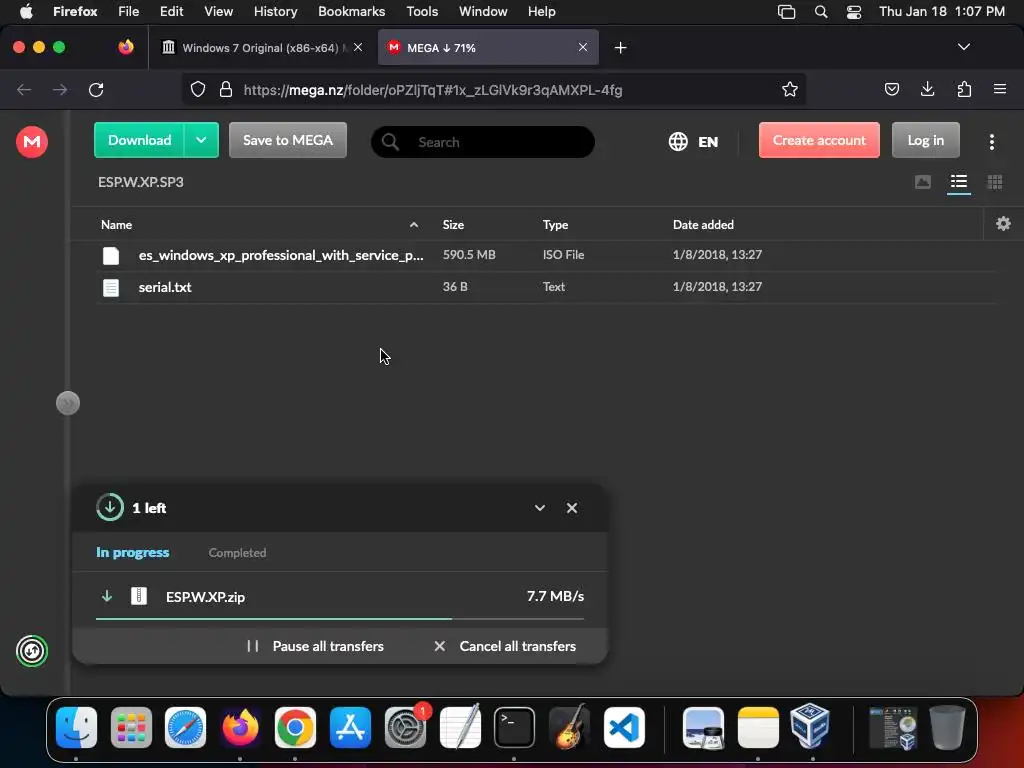Select the grid view icon
This screenshot has height=768, width=1024.
click(995, 182)
